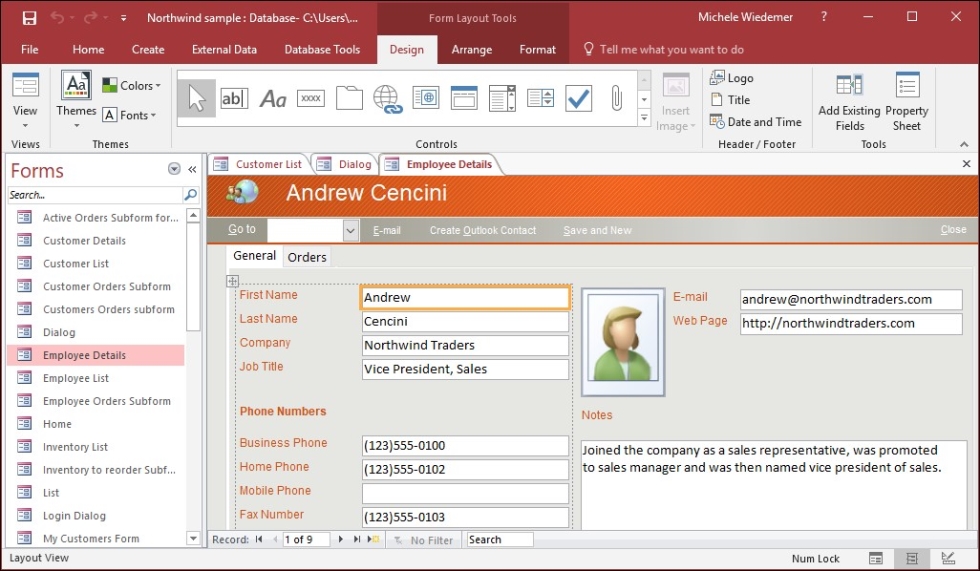Open the Fonts dropdown in Themes group
Viewport: 980px width, 571px height.
129,115
